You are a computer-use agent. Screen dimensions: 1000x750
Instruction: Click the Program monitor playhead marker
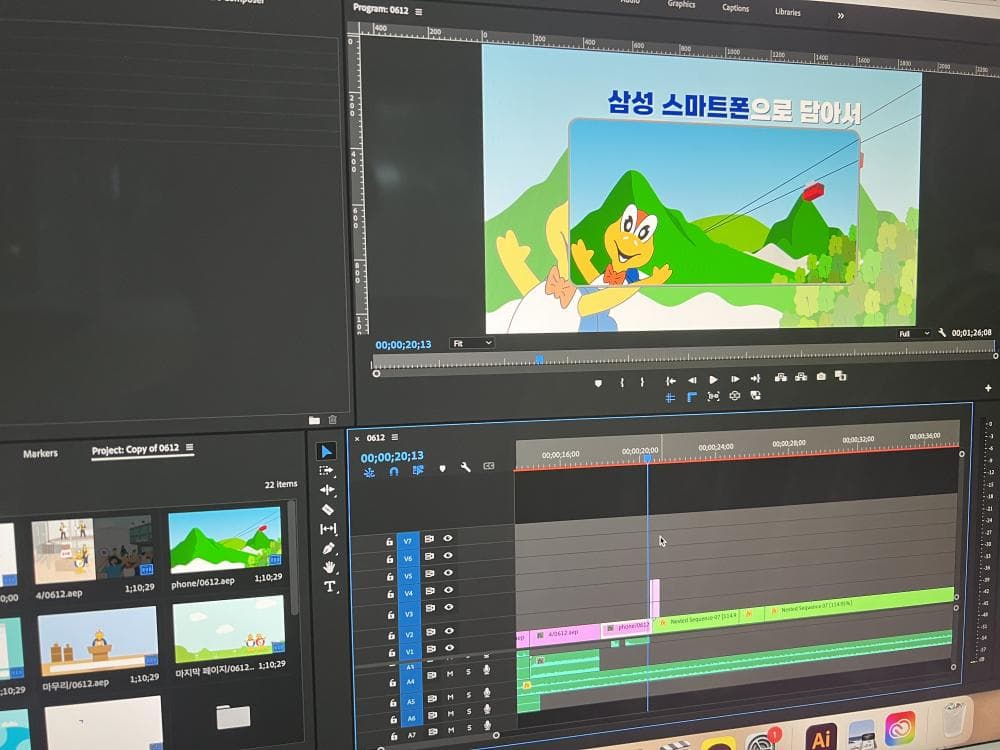coord(539,359)
